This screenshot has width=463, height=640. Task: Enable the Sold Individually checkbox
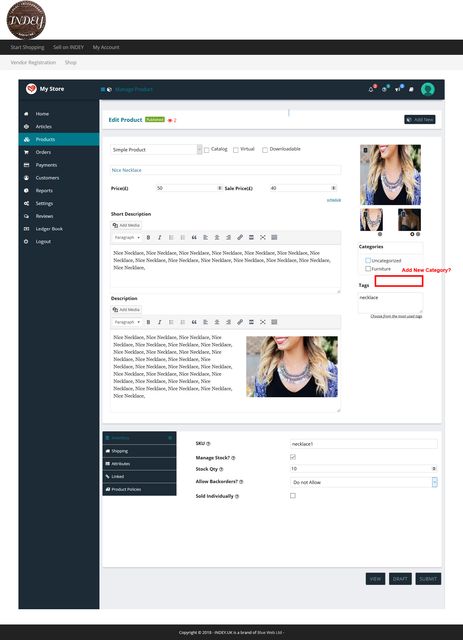(293, 496)
